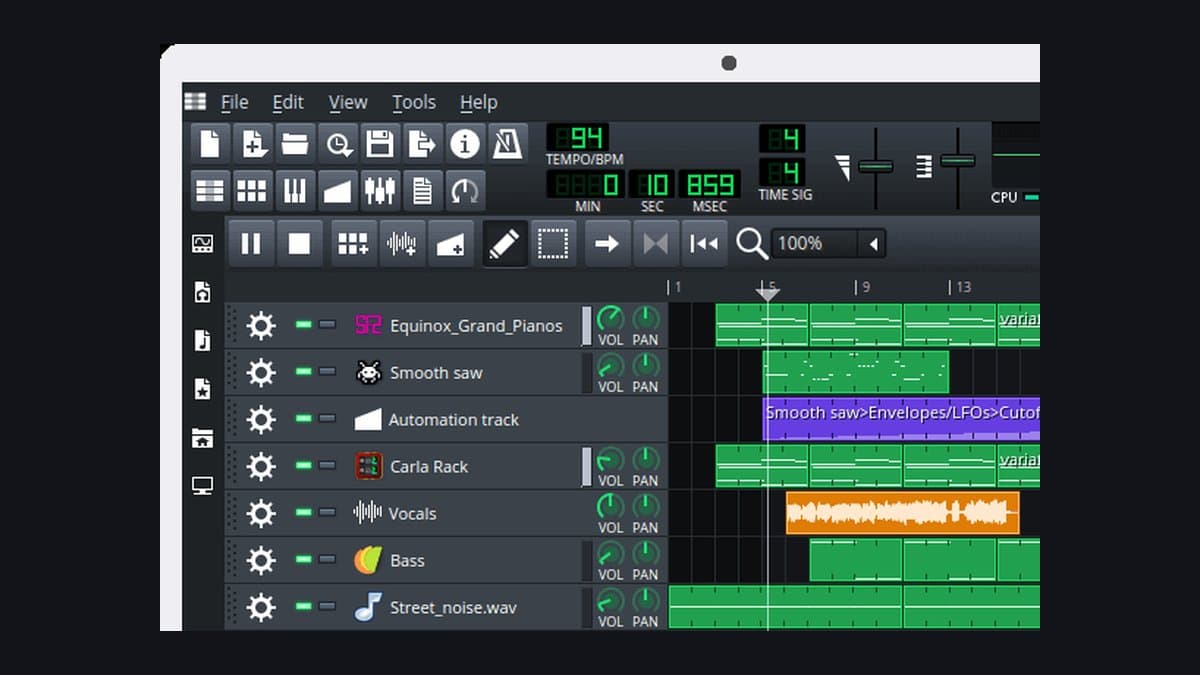
Task: Open Automation track gear menu
Action: pos(261,420)
